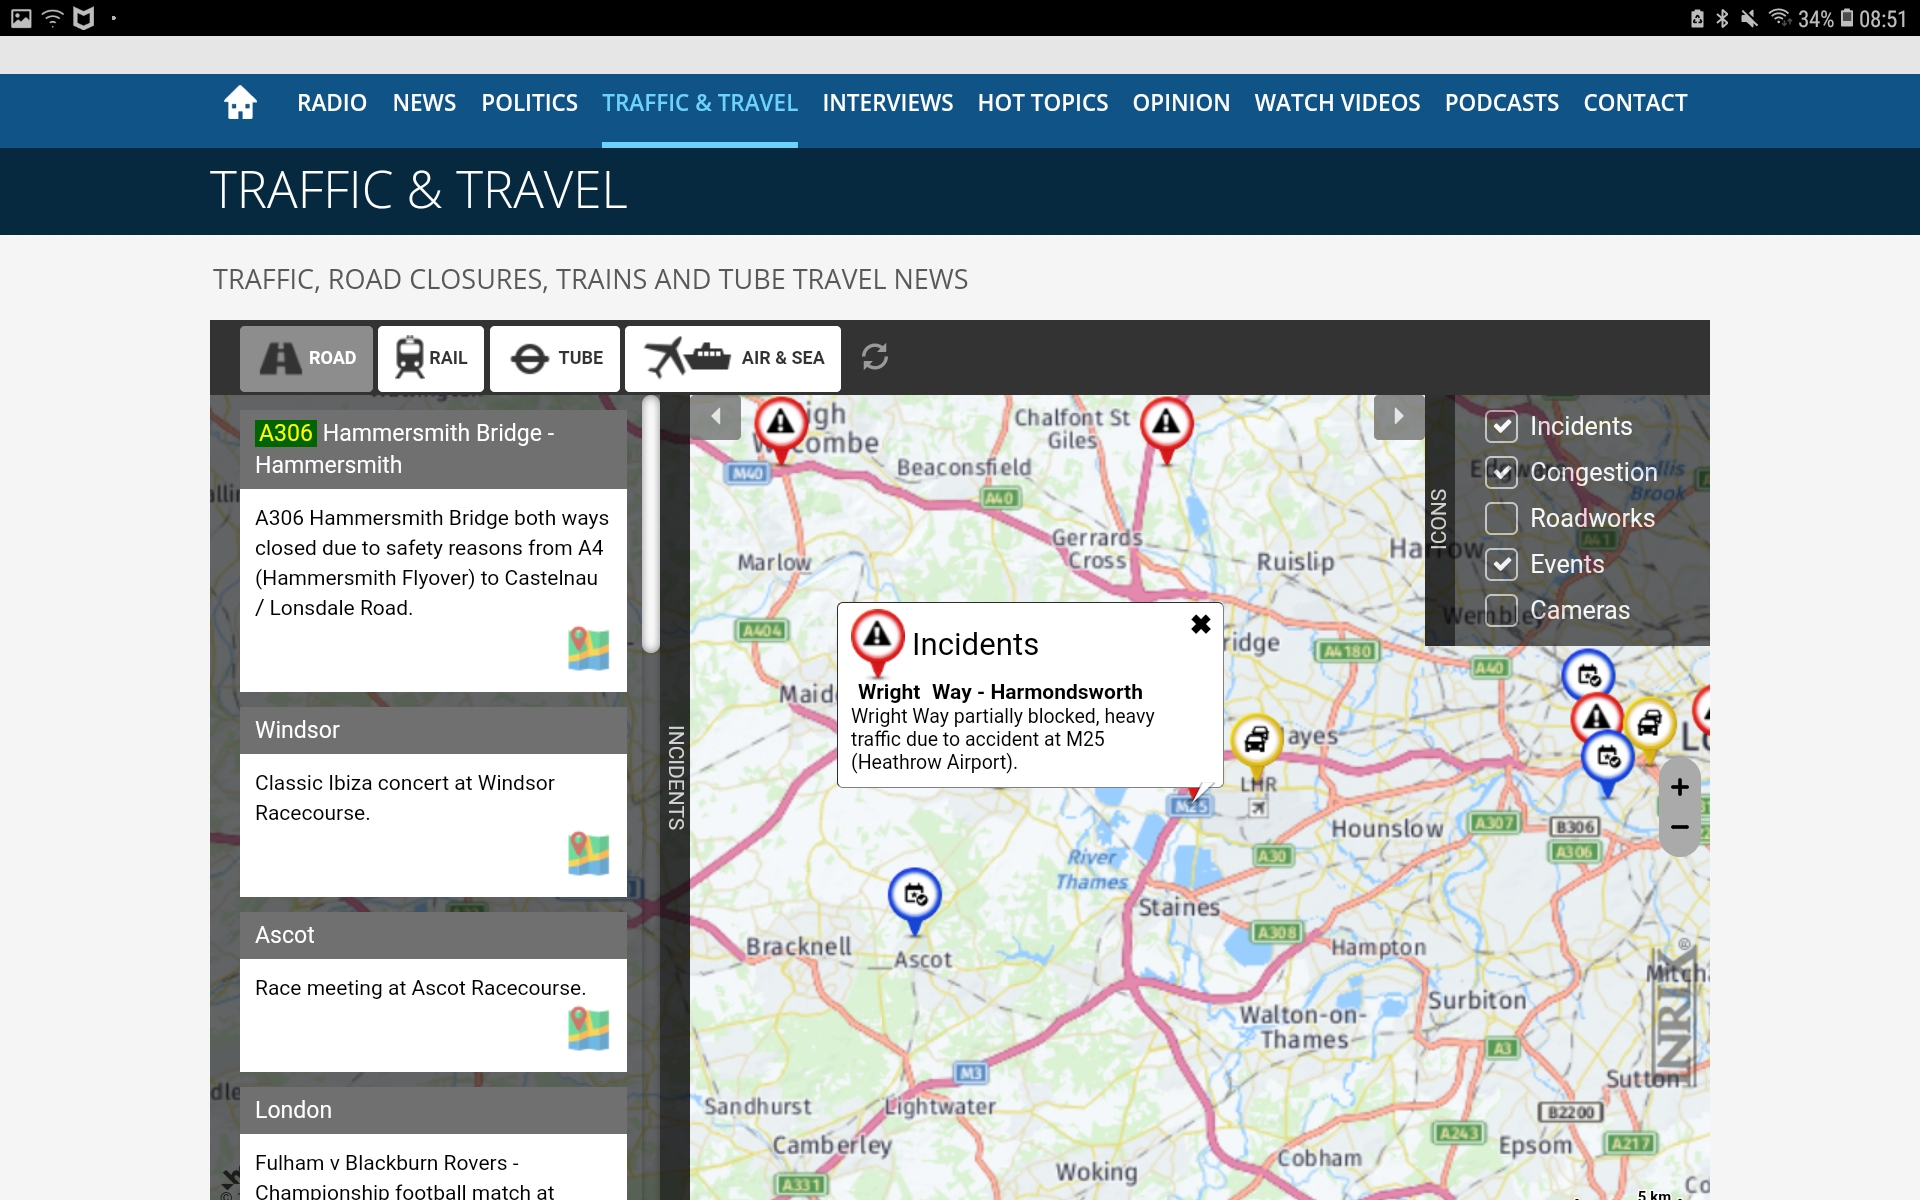The height and width of the screenshot is (1200, 1920).
Task: Click the Wright Way - Harmondsworth title
Action: pyautogui.click(x=1000, y=692)
